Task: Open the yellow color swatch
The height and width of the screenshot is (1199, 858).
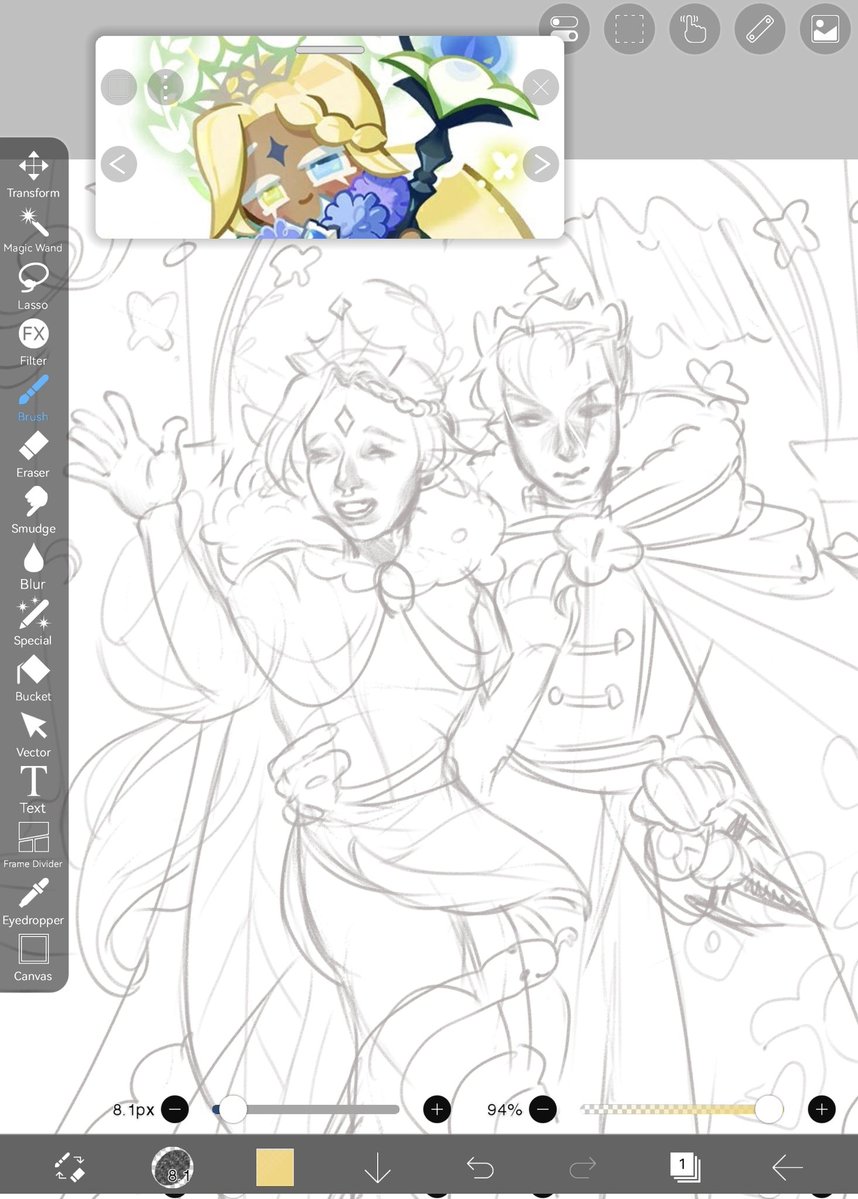Action: 275,1167
